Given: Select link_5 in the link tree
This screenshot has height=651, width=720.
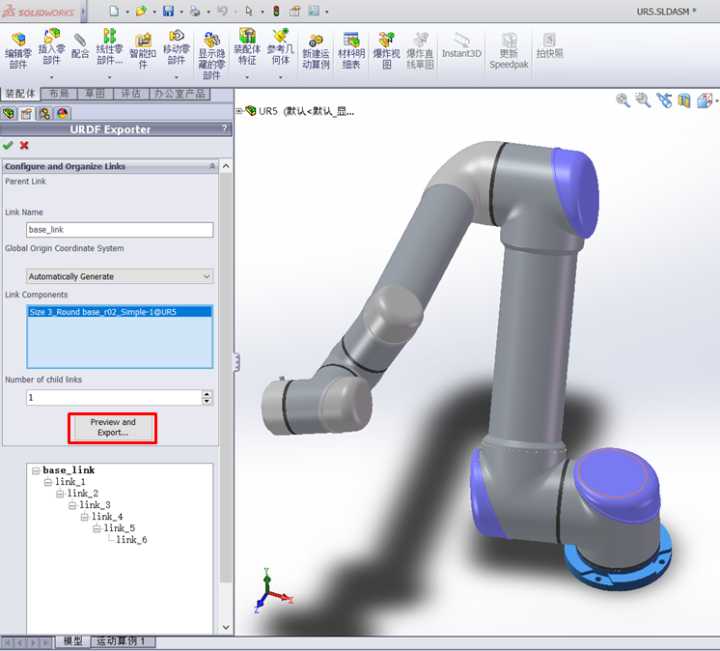Looking at the screenshot, I should point(119,528).
